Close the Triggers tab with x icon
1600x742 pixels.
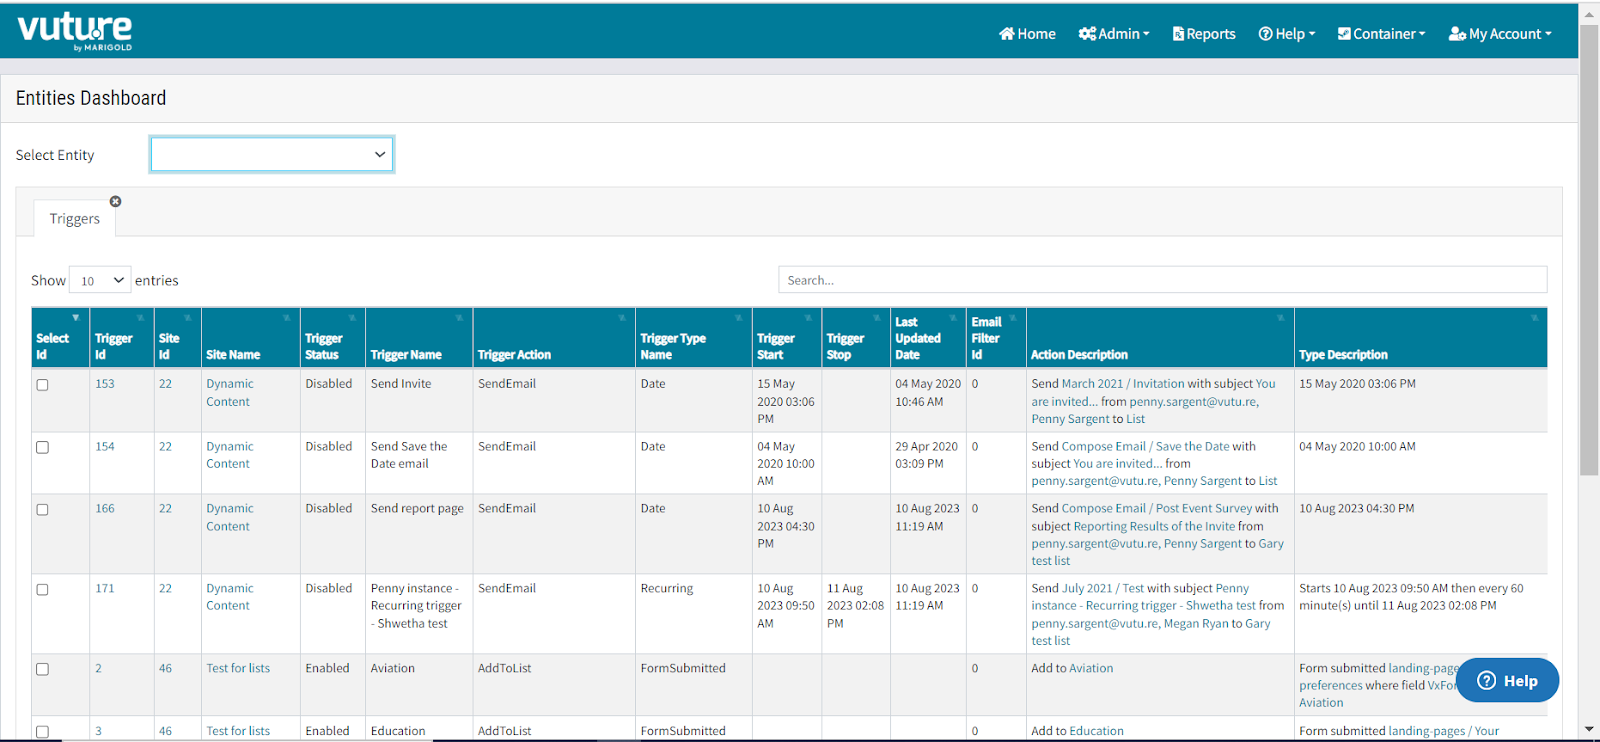coord(116,201)
